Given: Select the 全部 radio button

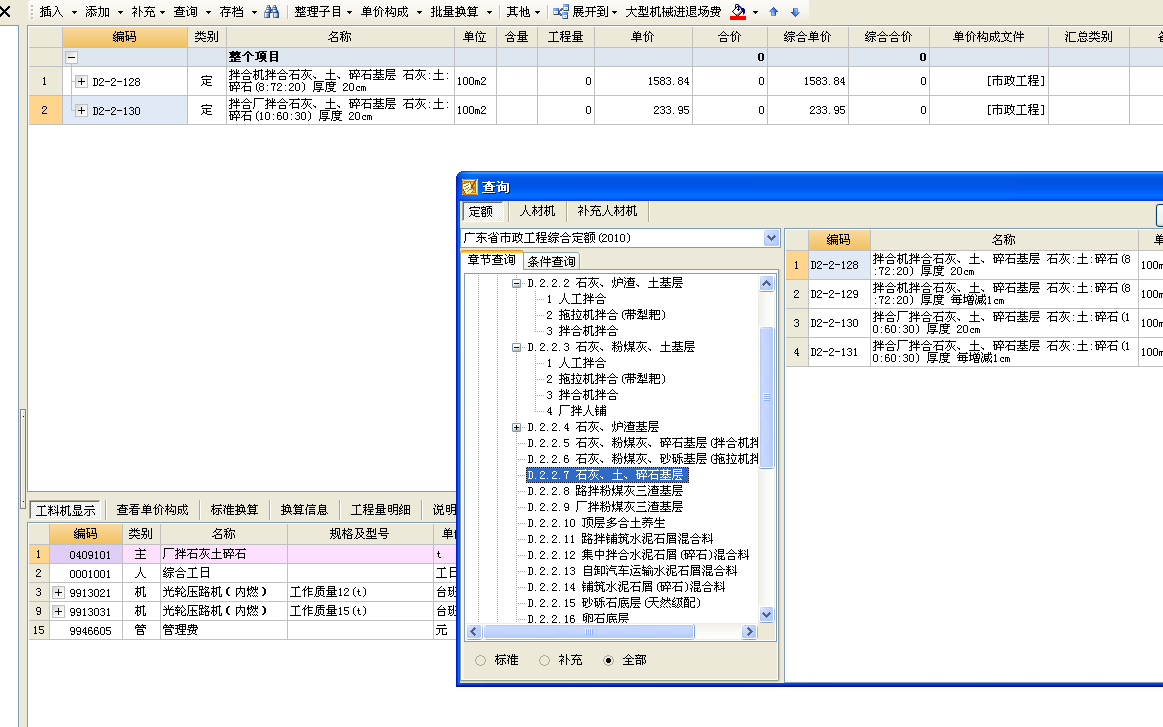Looking at the screenshot, I should click(608, 660).
